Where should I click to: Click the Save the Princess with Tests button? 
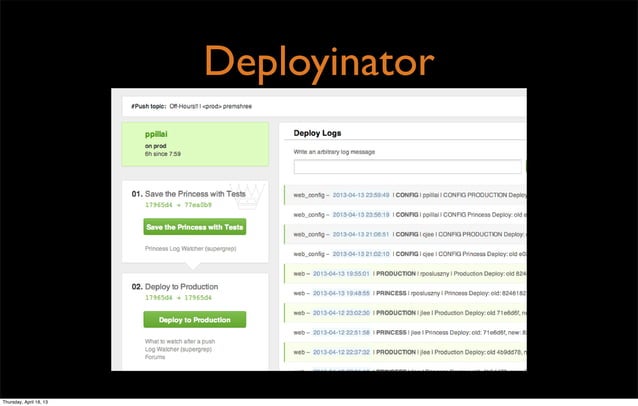[194, 227]
